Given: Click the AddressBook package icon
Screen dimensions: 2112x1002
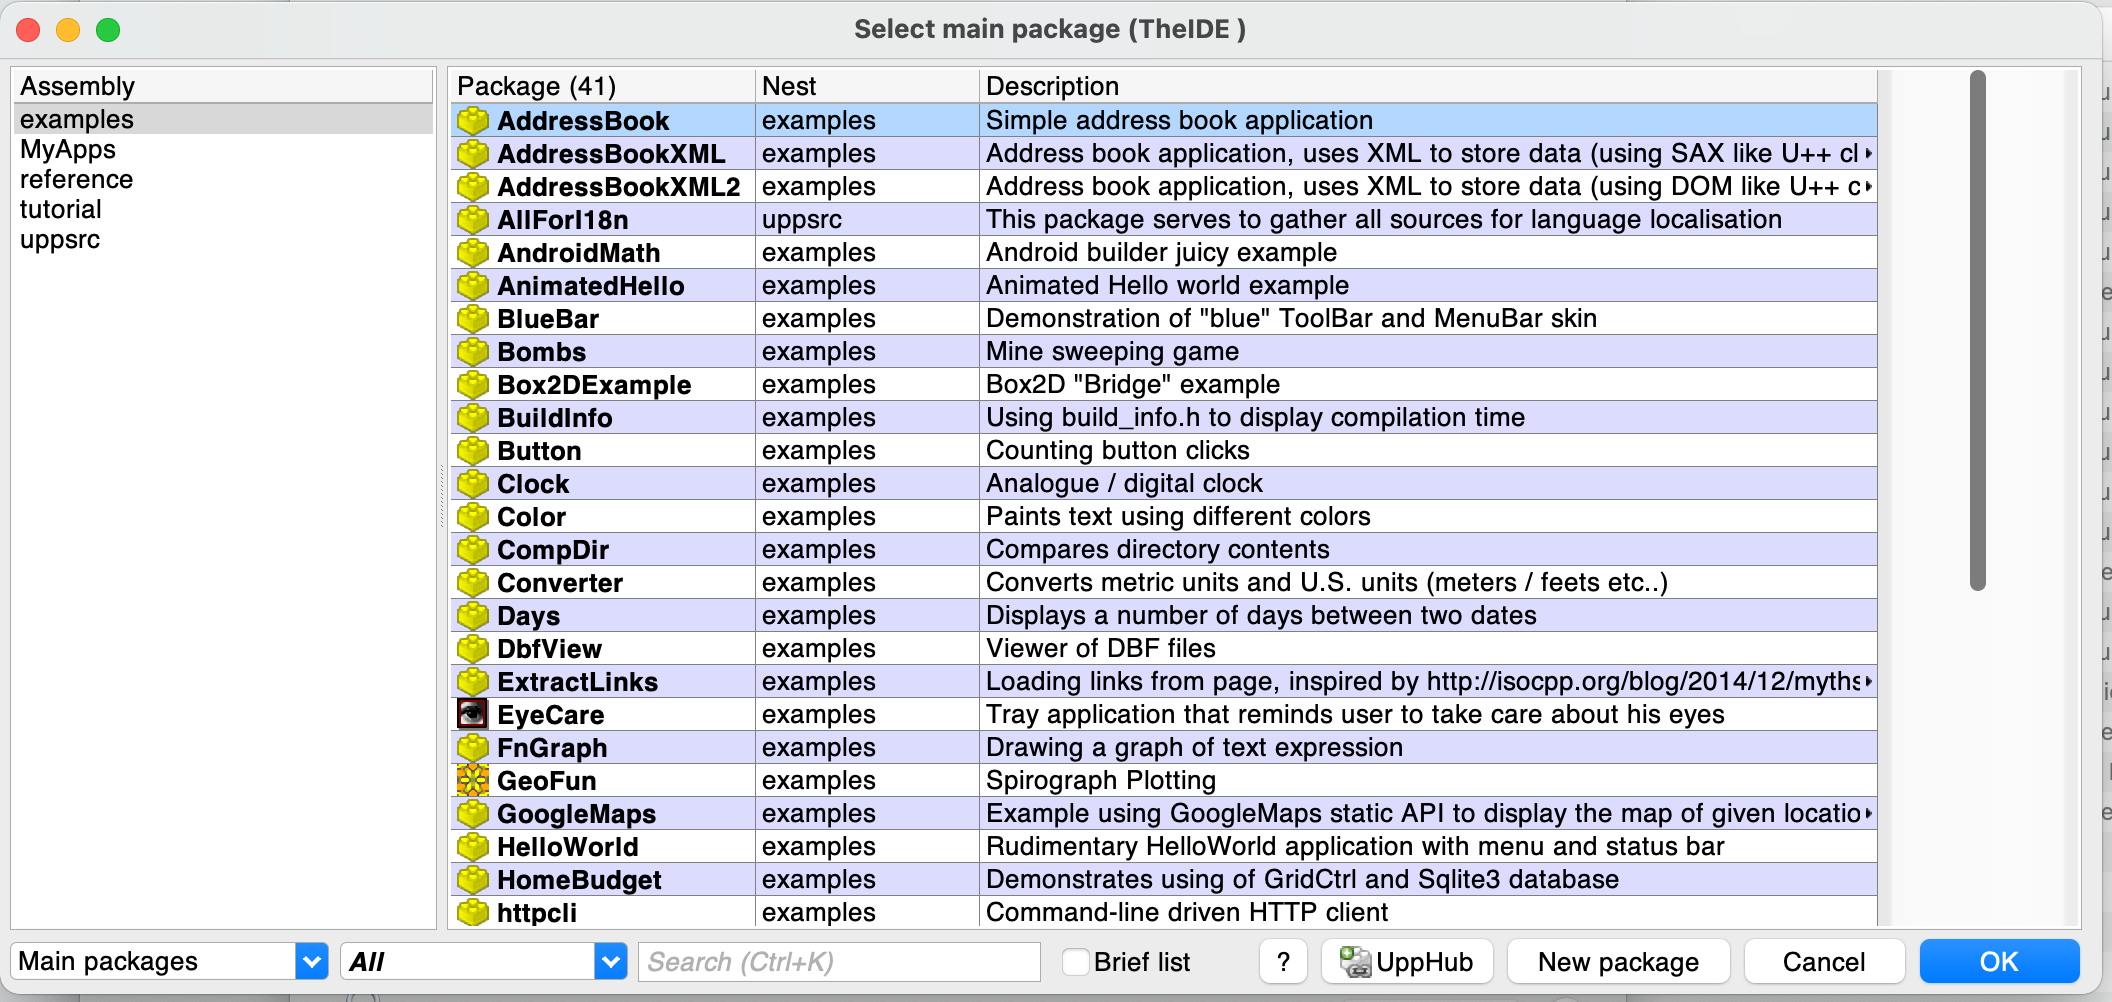Looking at the screenshot, I should (x=472, y=121).
